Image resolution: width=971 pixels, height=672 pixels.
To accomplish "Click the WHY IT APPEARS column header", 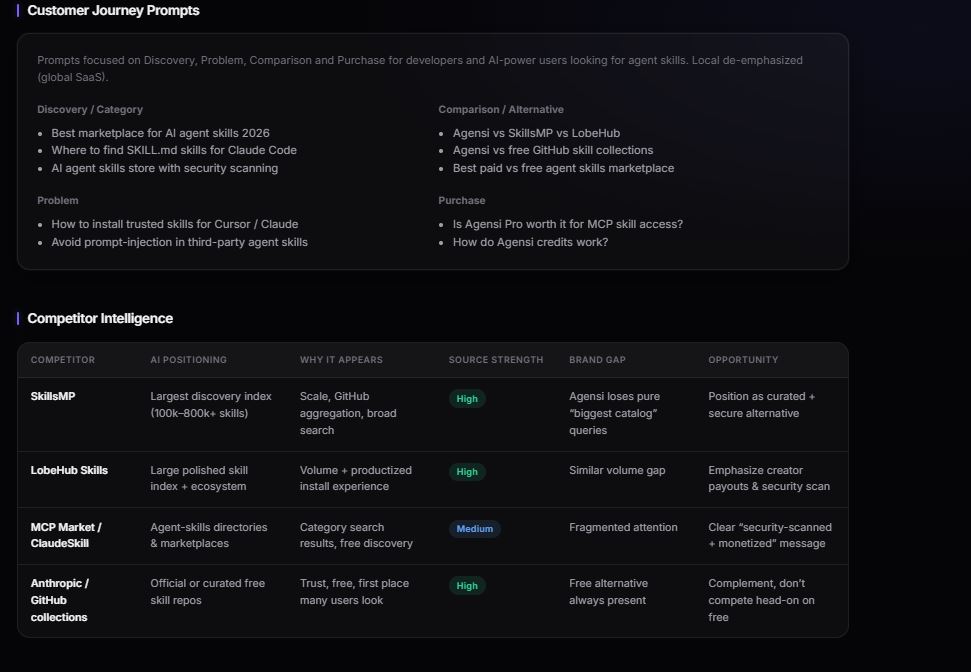I will click(341, 360).
